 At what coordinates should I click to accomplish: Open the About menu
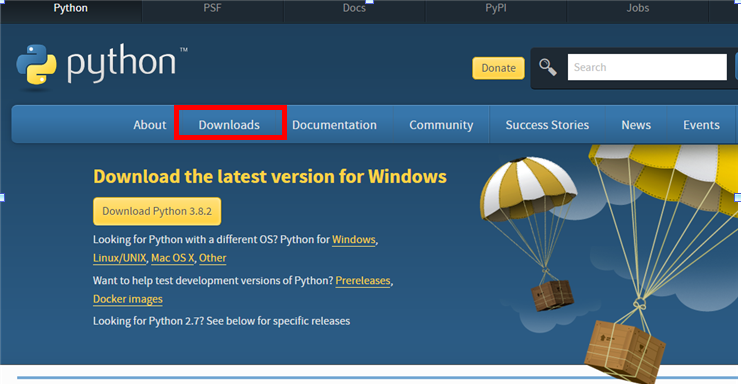click(x=149, y=125)
